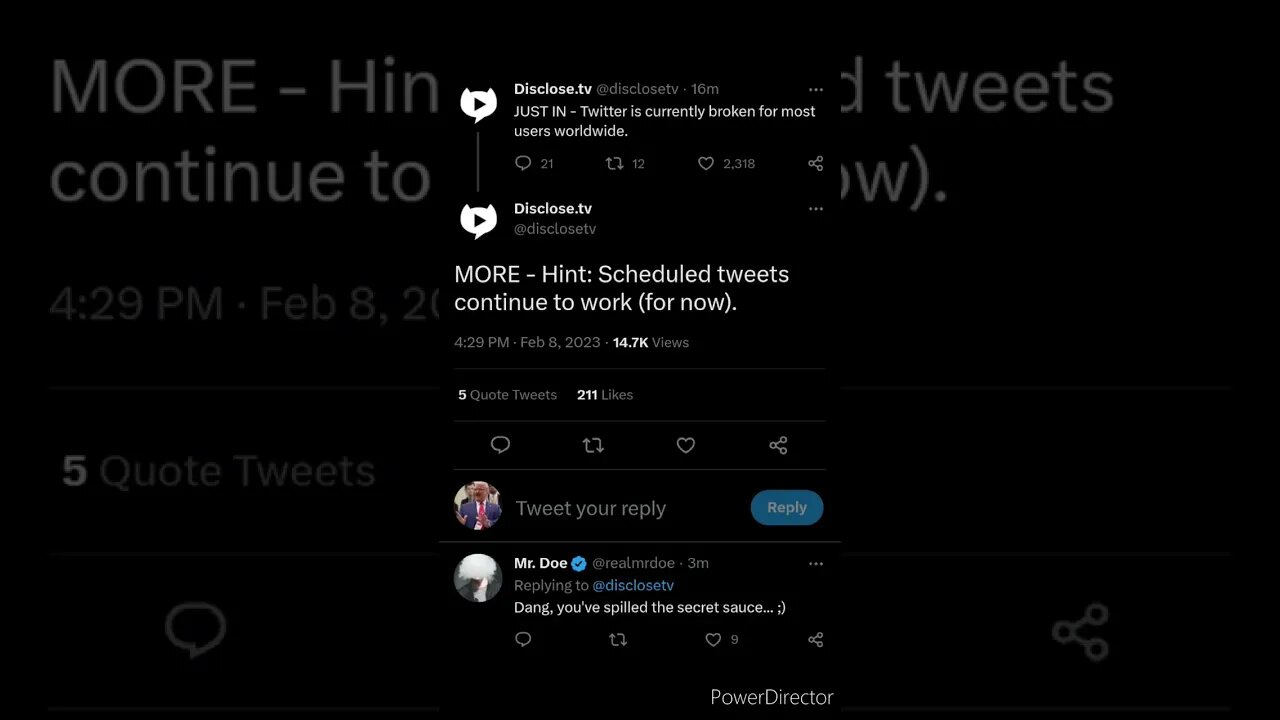Open the 5 Quote Tweets list

(507, 395)
